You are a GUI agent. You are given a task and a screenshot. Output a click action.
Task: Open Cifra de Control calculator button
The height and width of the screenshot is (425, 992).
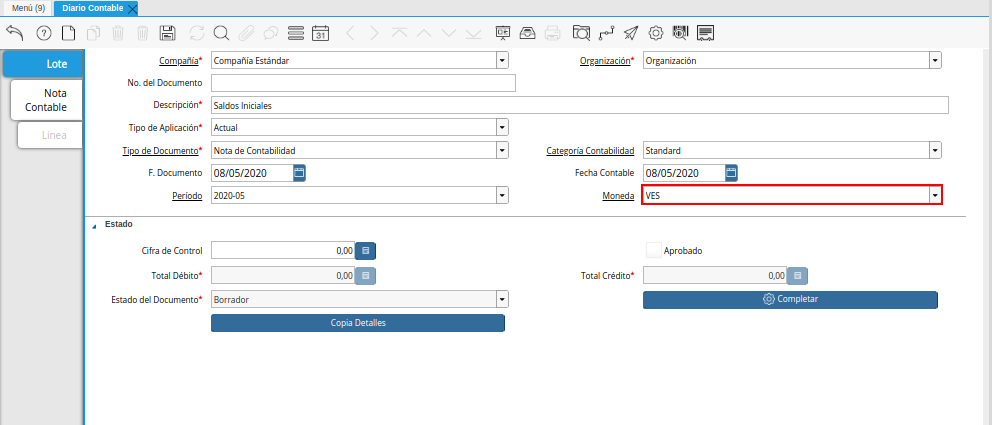pyautogui.click(x=366, y=250)
